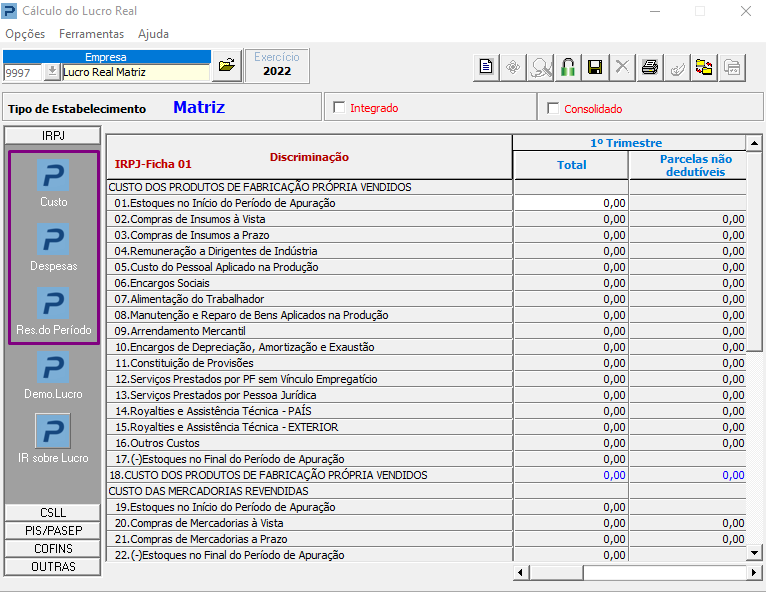Click the grayed-out magnifier toolbar icon

[x=540, y=67]
